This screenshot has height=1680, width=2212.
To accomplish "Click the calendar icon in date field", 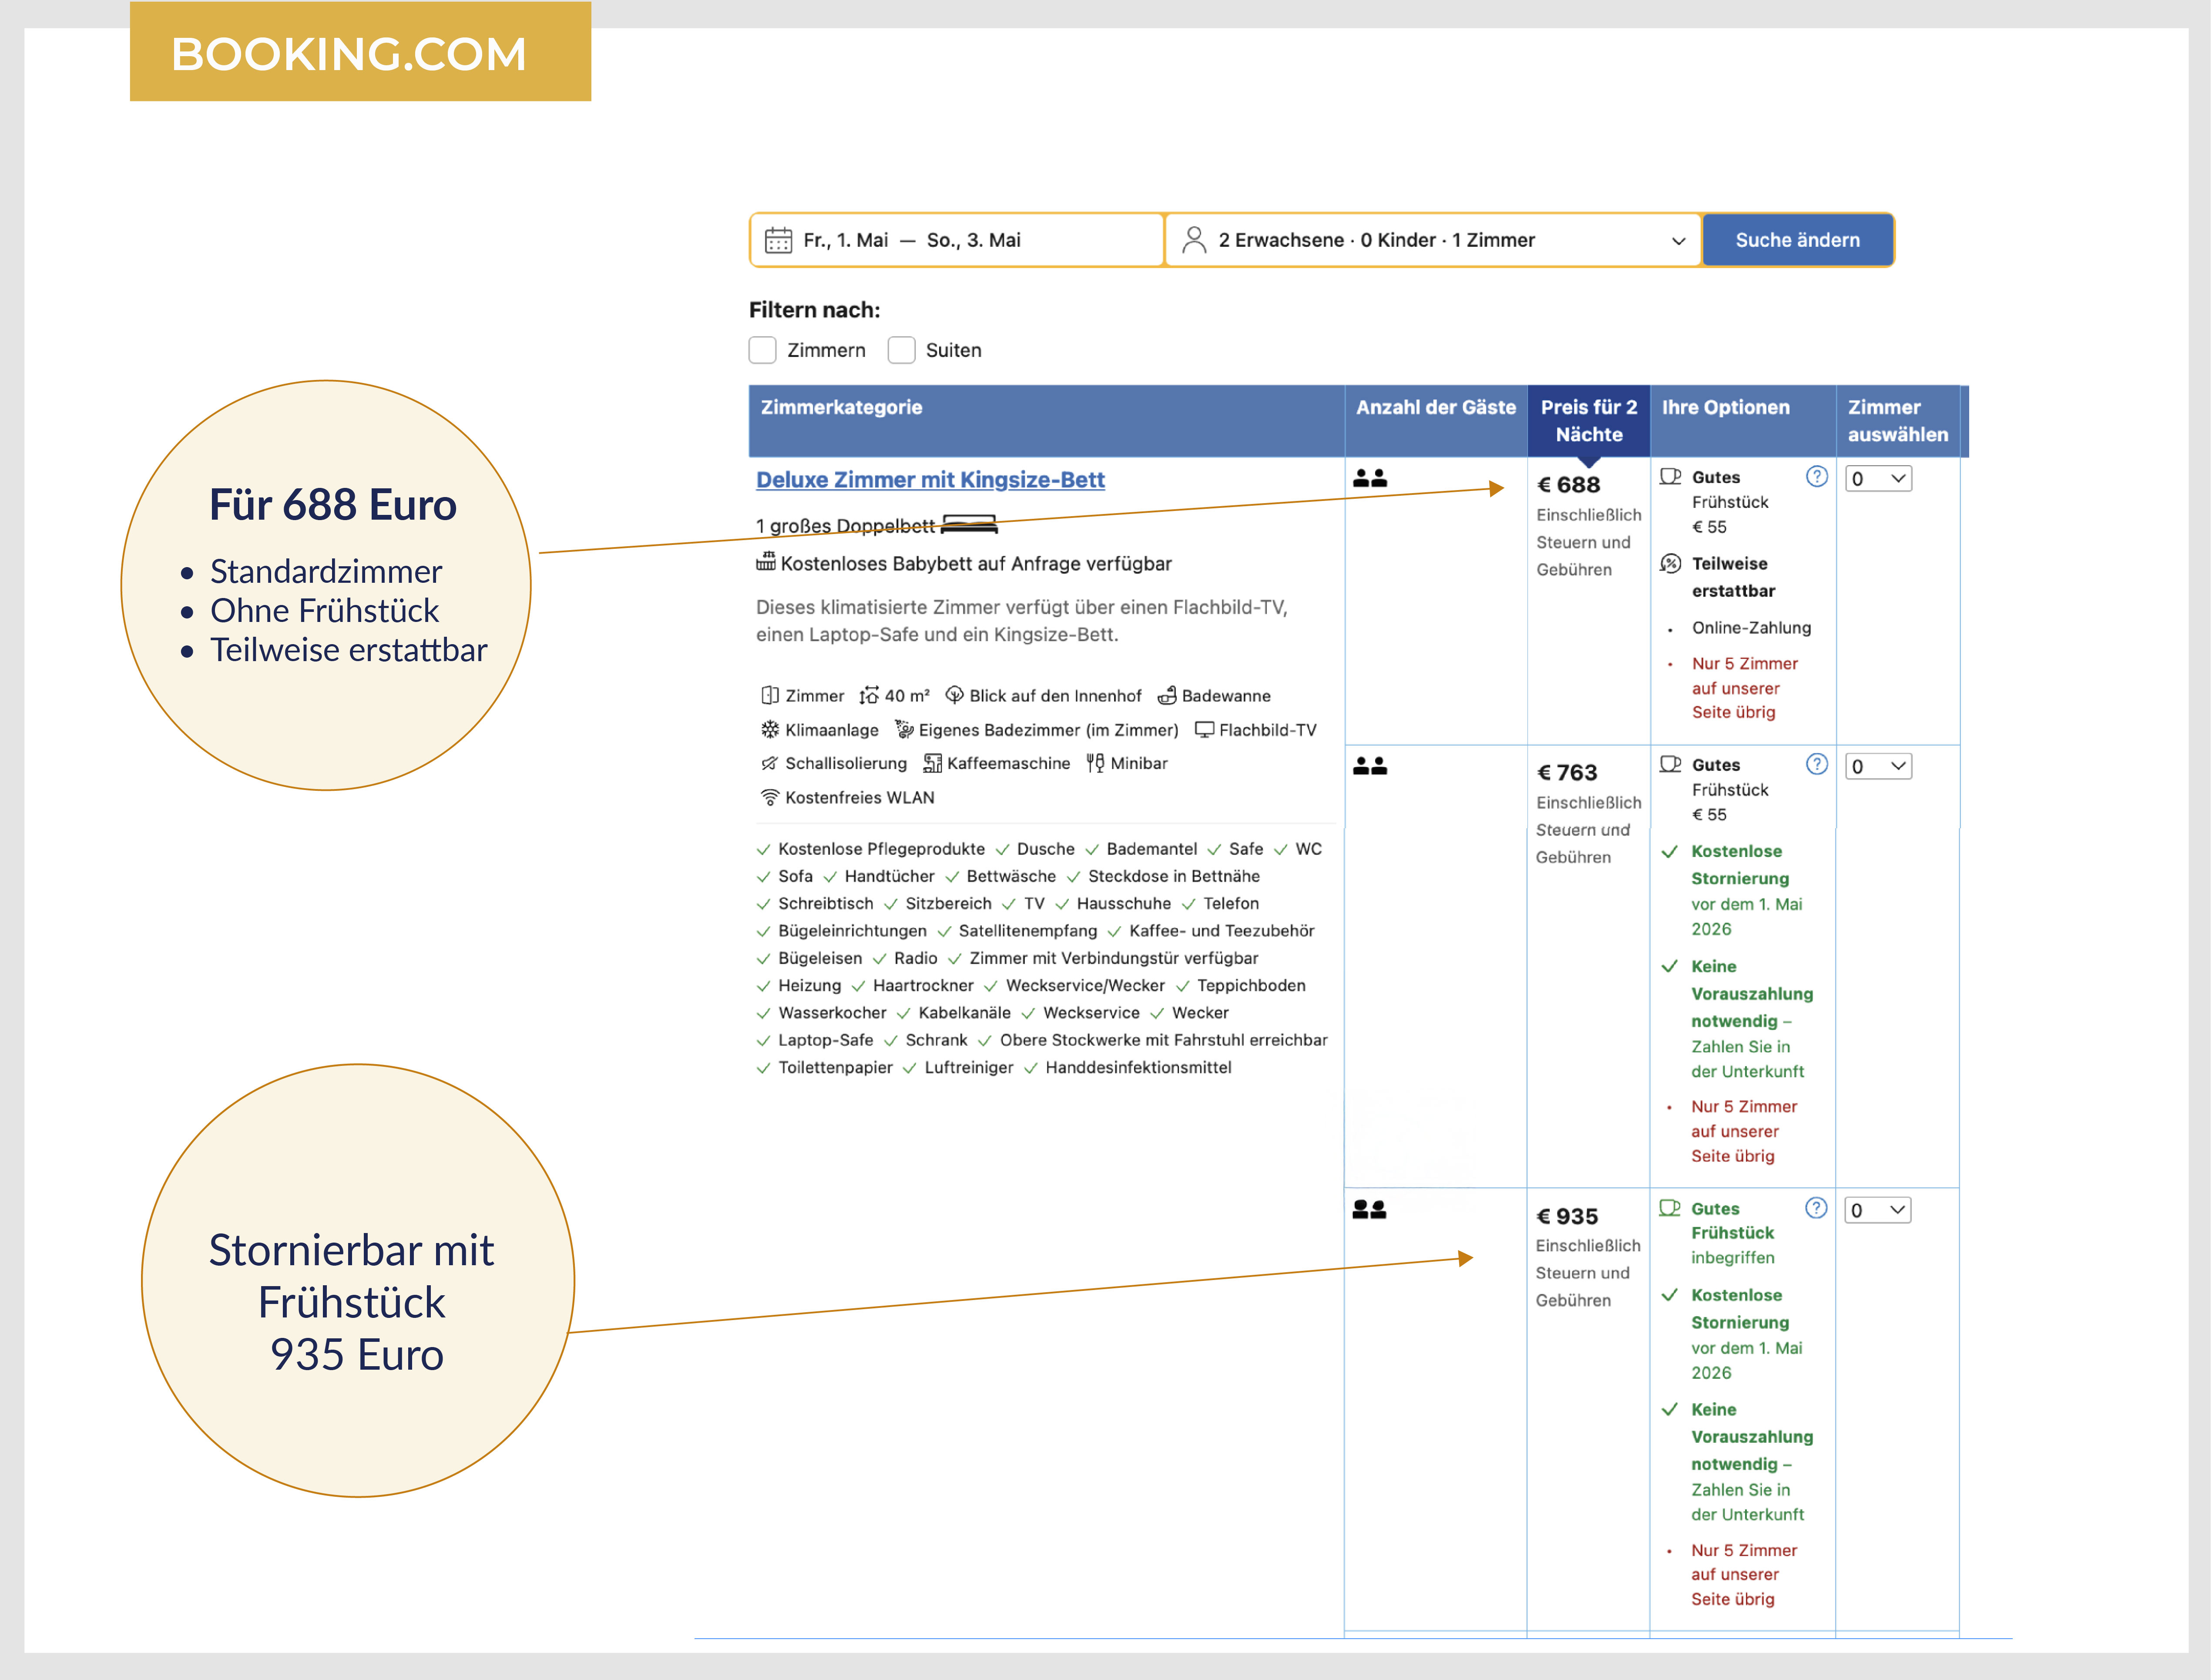I will (x=778, y=240).
